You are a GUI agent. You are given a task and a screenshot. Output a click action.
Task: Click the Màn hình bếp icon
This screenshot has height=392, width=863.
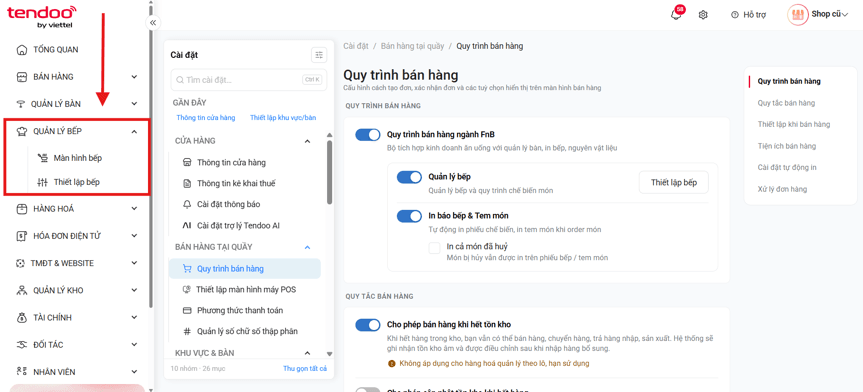[x=42, y=158]
